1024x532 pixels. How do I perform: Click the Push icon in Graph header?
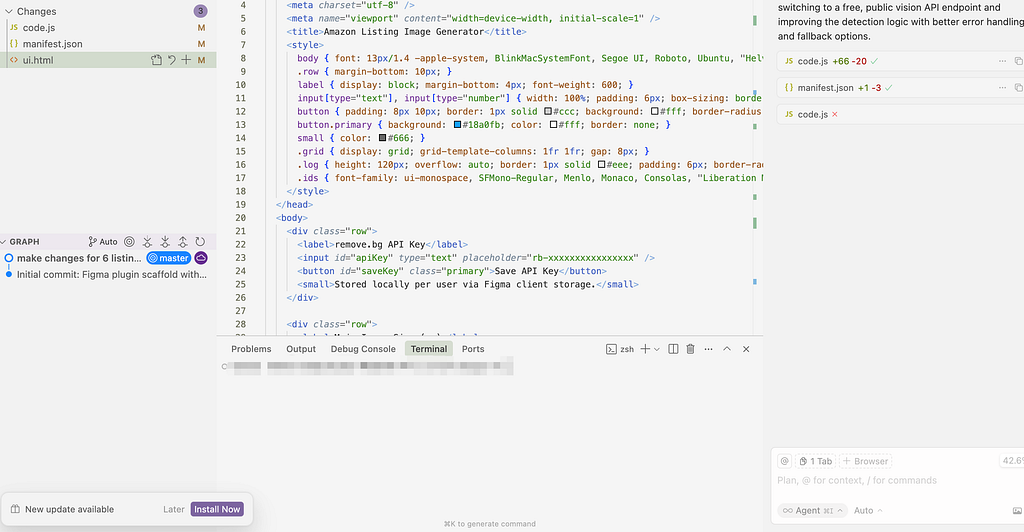183,242
